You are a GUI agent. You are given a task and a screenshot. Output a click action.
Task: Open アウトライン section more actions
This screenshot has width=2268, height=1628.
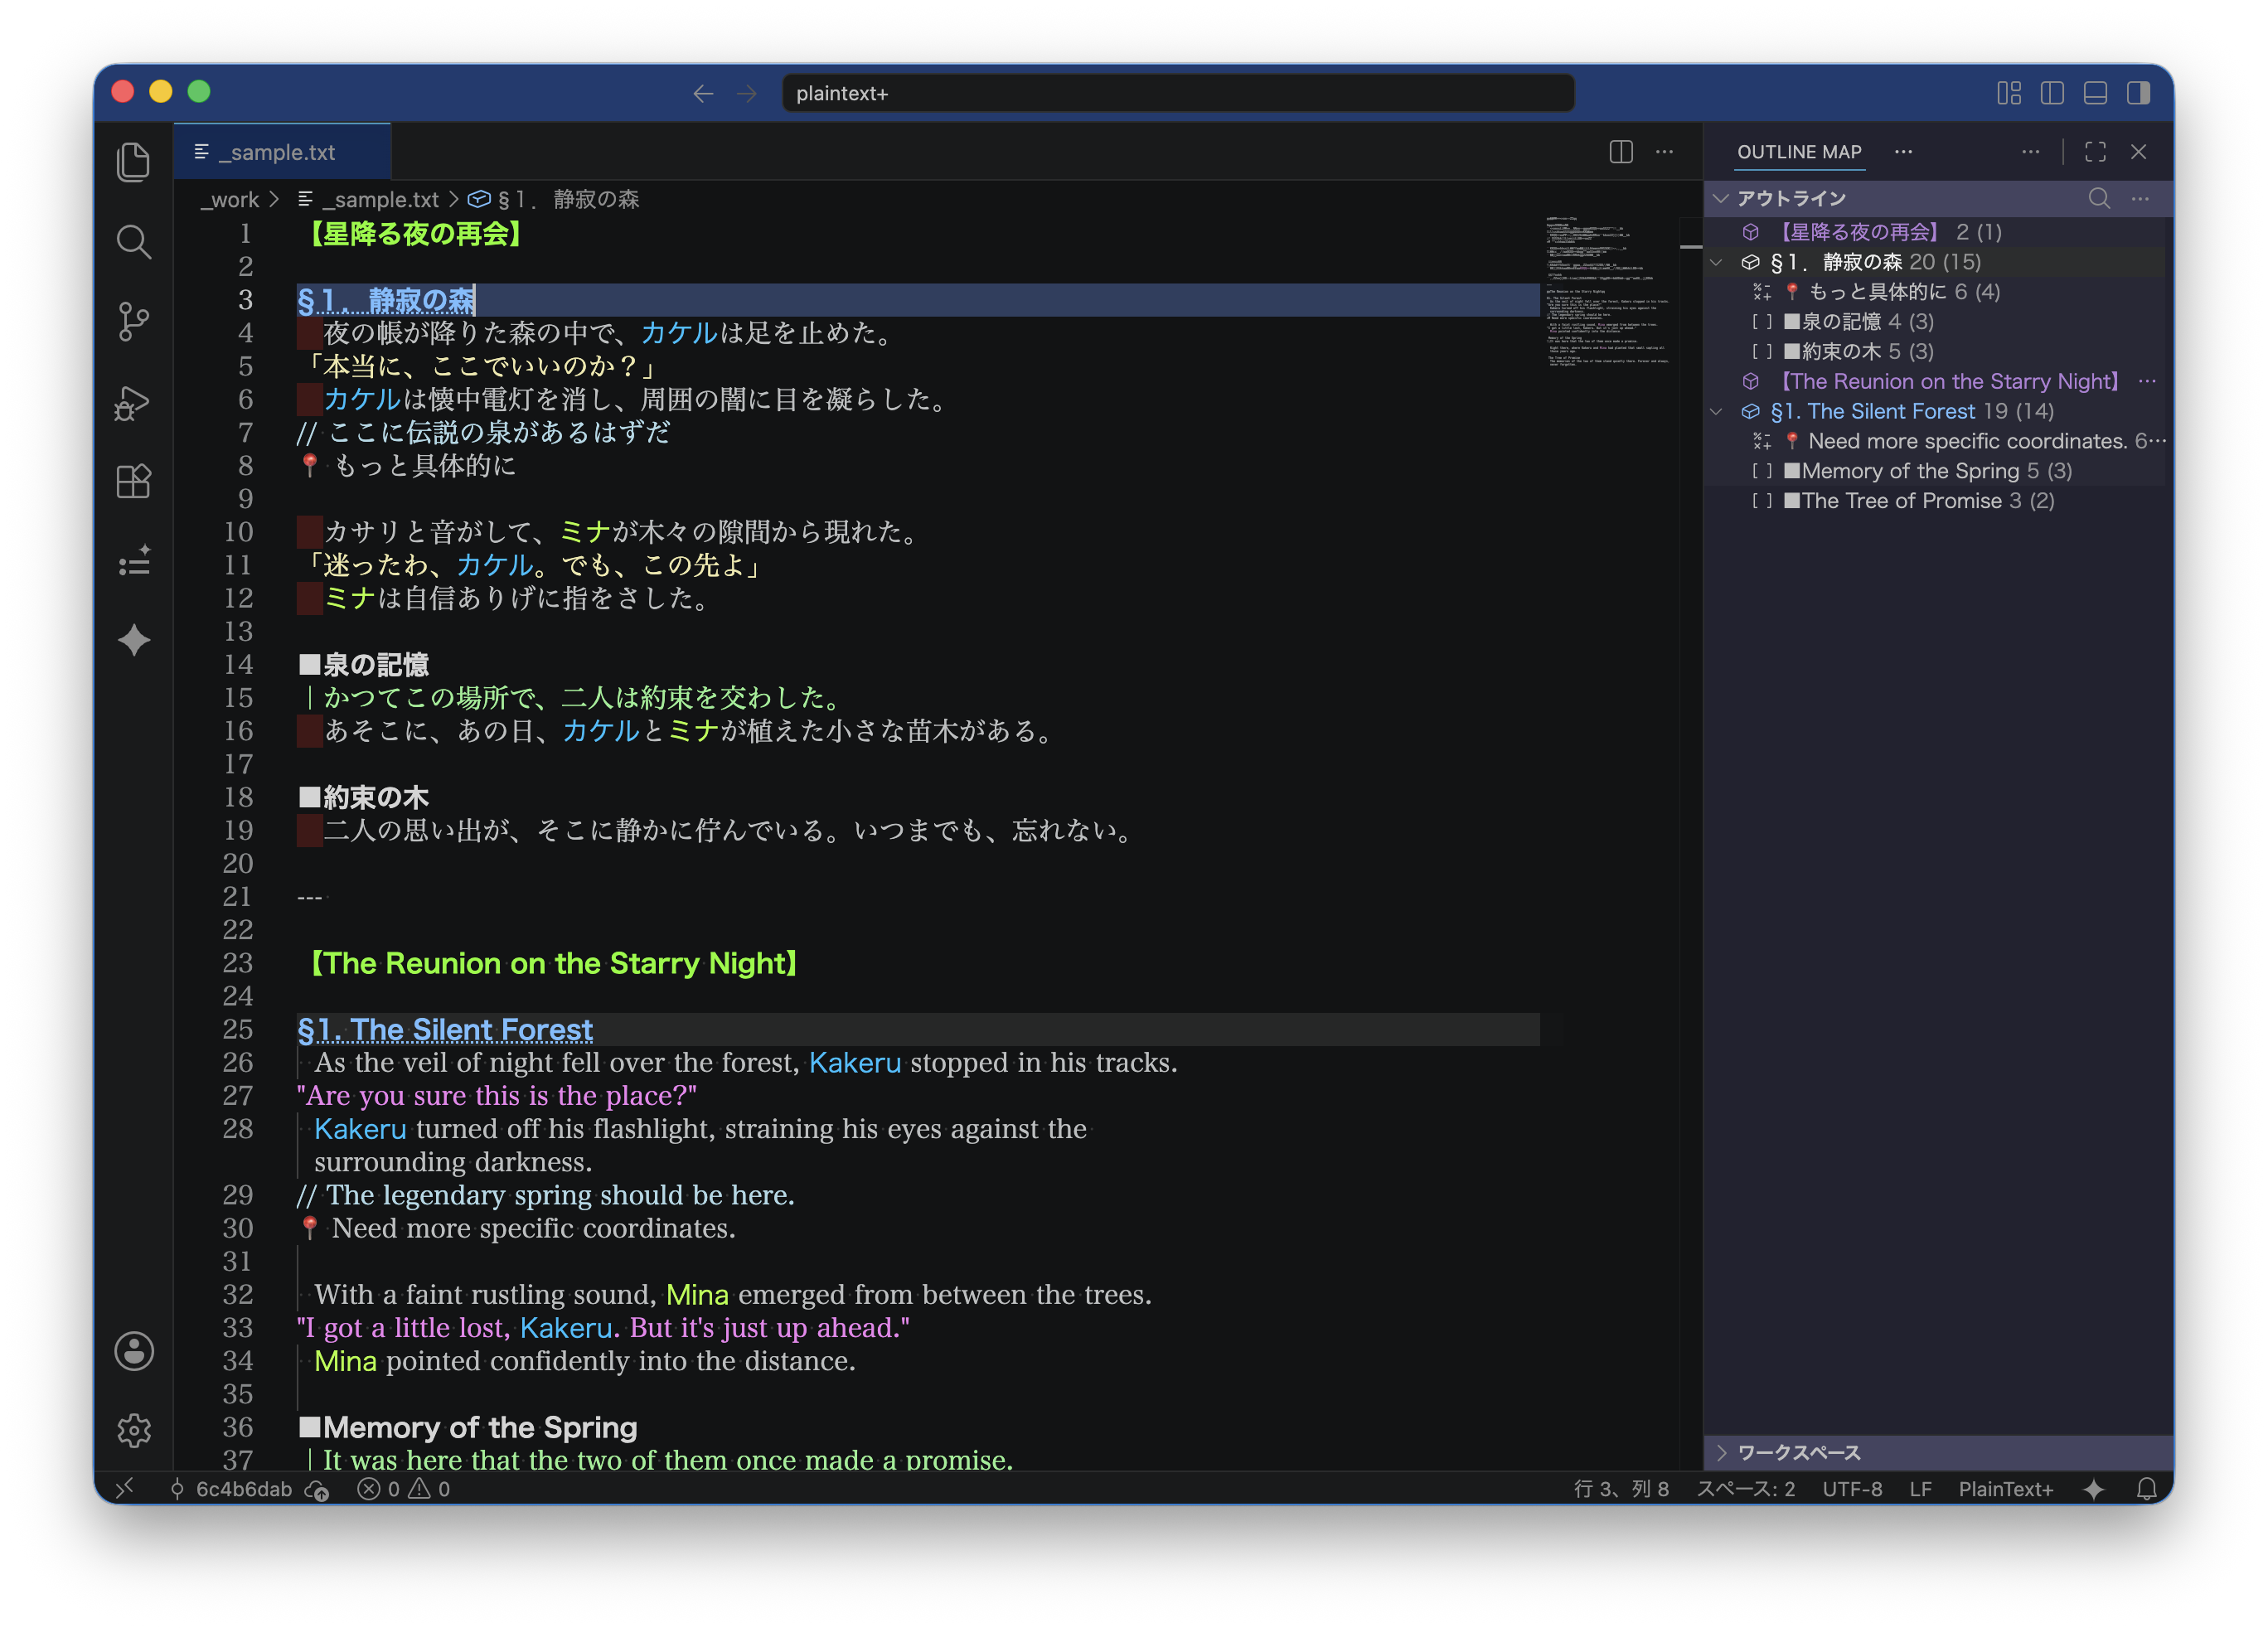pos(2140,198)
